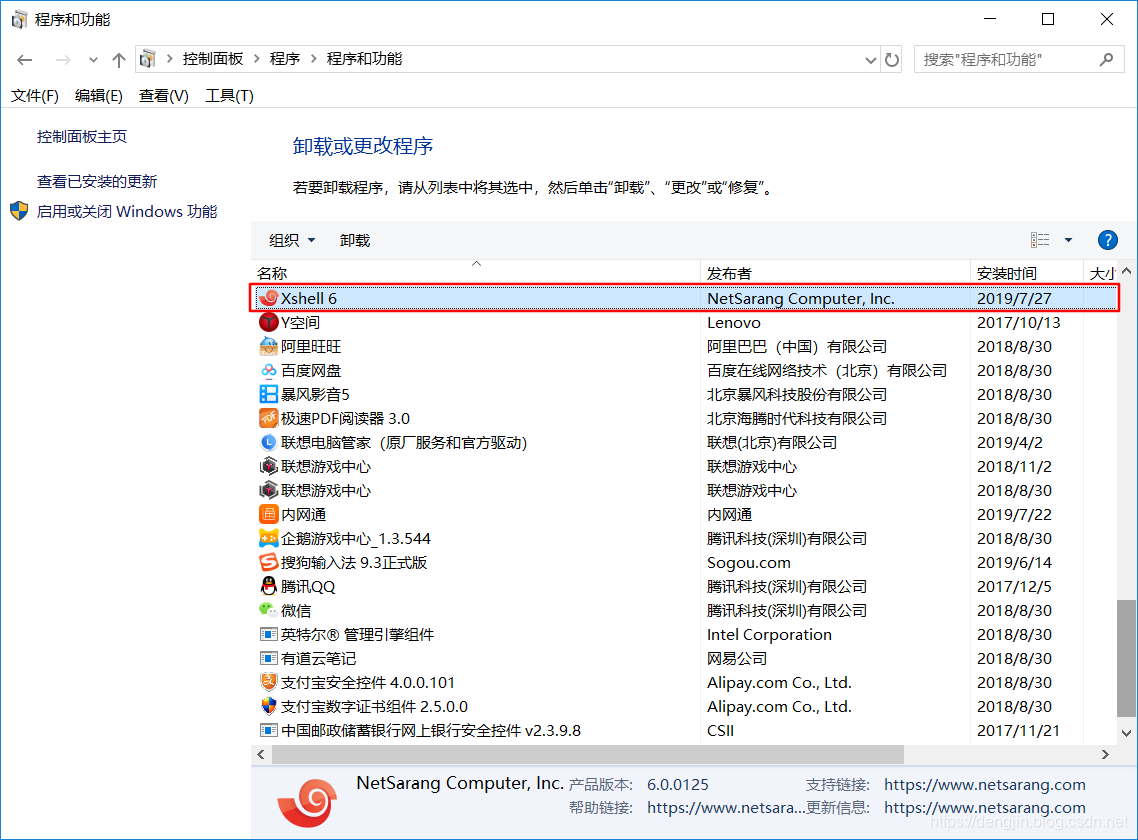Select publisher cell CSII
1138x840 pixels.
click(x=721, y=730)
